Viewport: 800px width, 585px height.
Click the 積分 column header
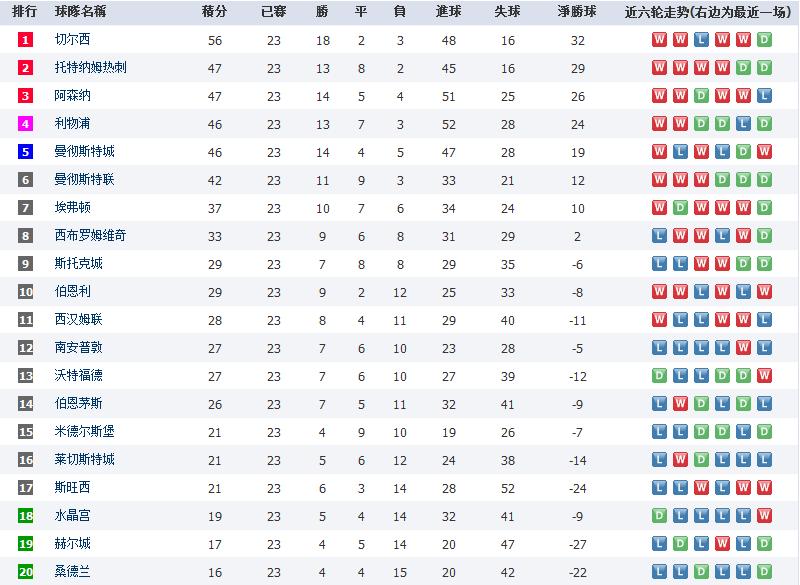(x=214, y=12)
